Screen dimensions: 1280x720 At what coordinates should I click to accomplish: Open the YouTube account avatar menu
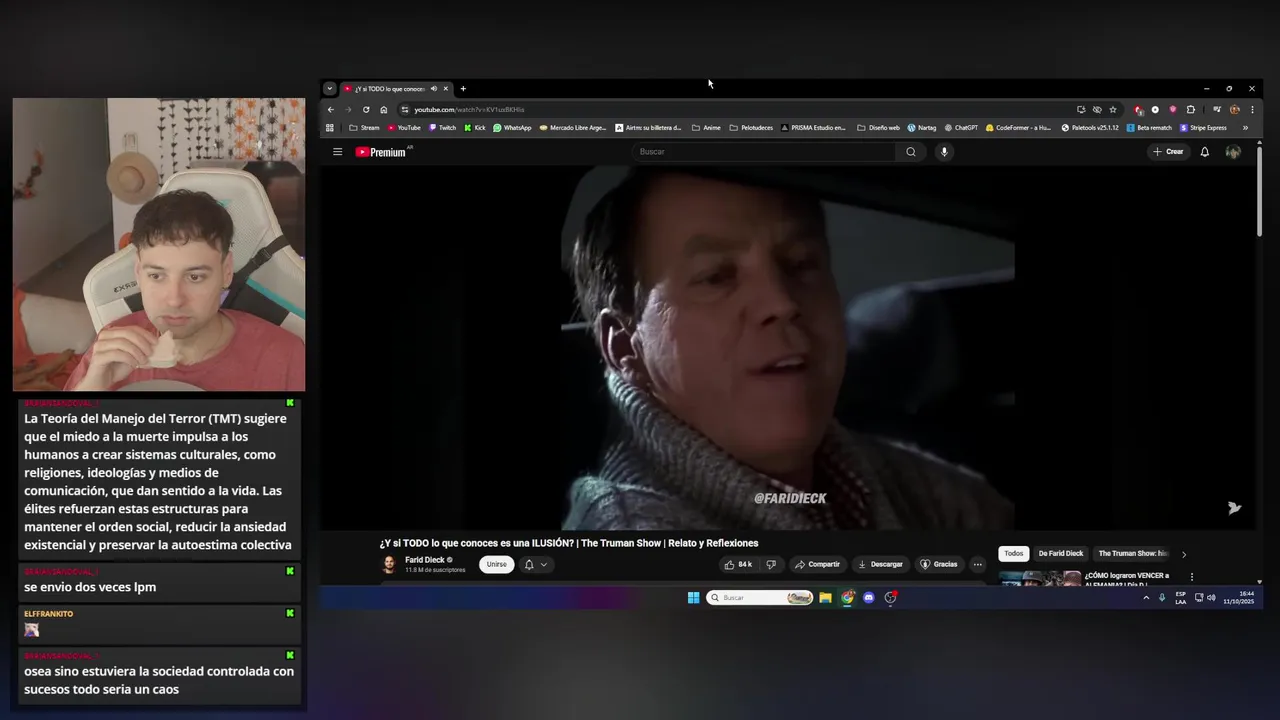click(1233, 152)
